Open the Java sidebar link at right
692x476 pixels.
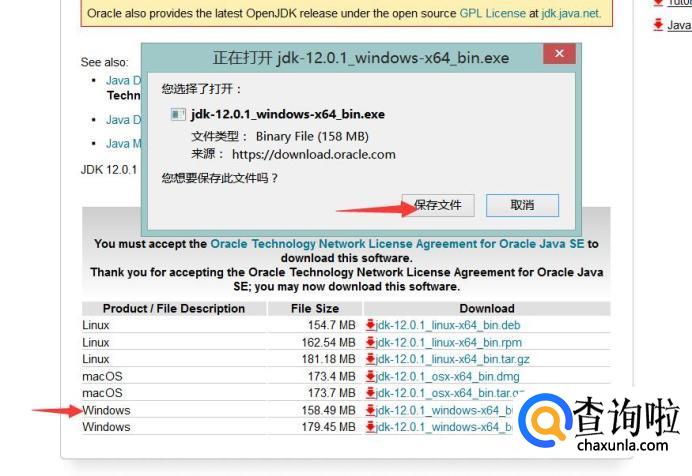[679, 25]
